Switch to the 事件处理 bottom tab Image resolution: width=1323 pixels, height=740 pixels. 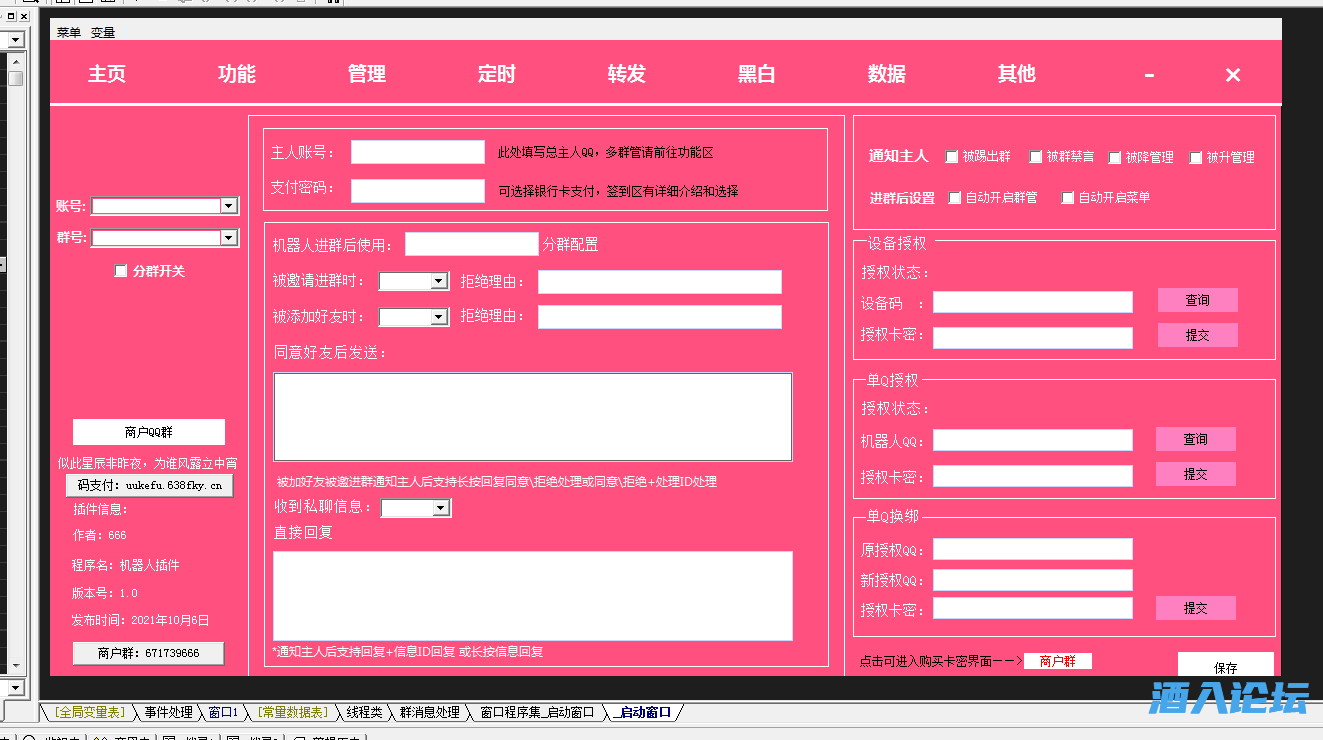(x=168, y=712)
